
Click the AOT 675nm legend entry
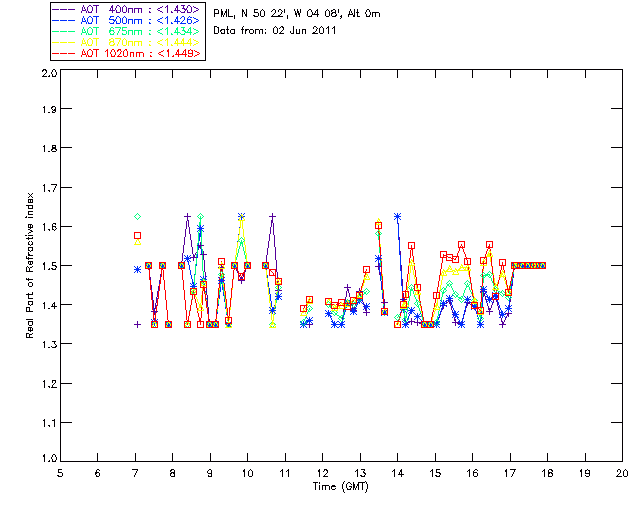[128, 31]
